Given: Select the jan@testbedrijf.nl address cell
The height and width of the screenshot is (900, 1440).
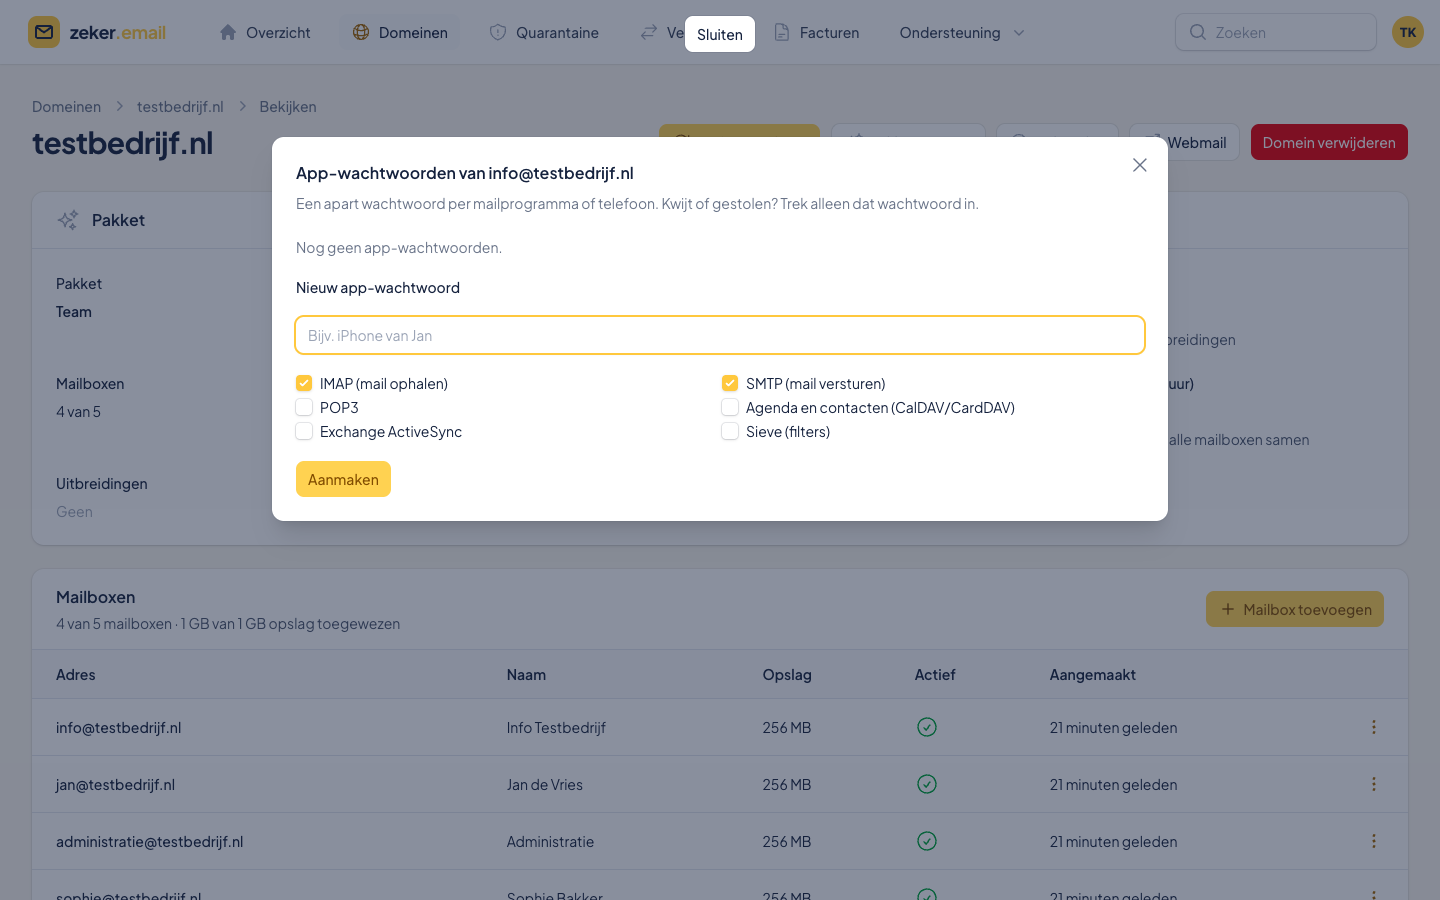Looking at the screenshot, I should [115, 785].
